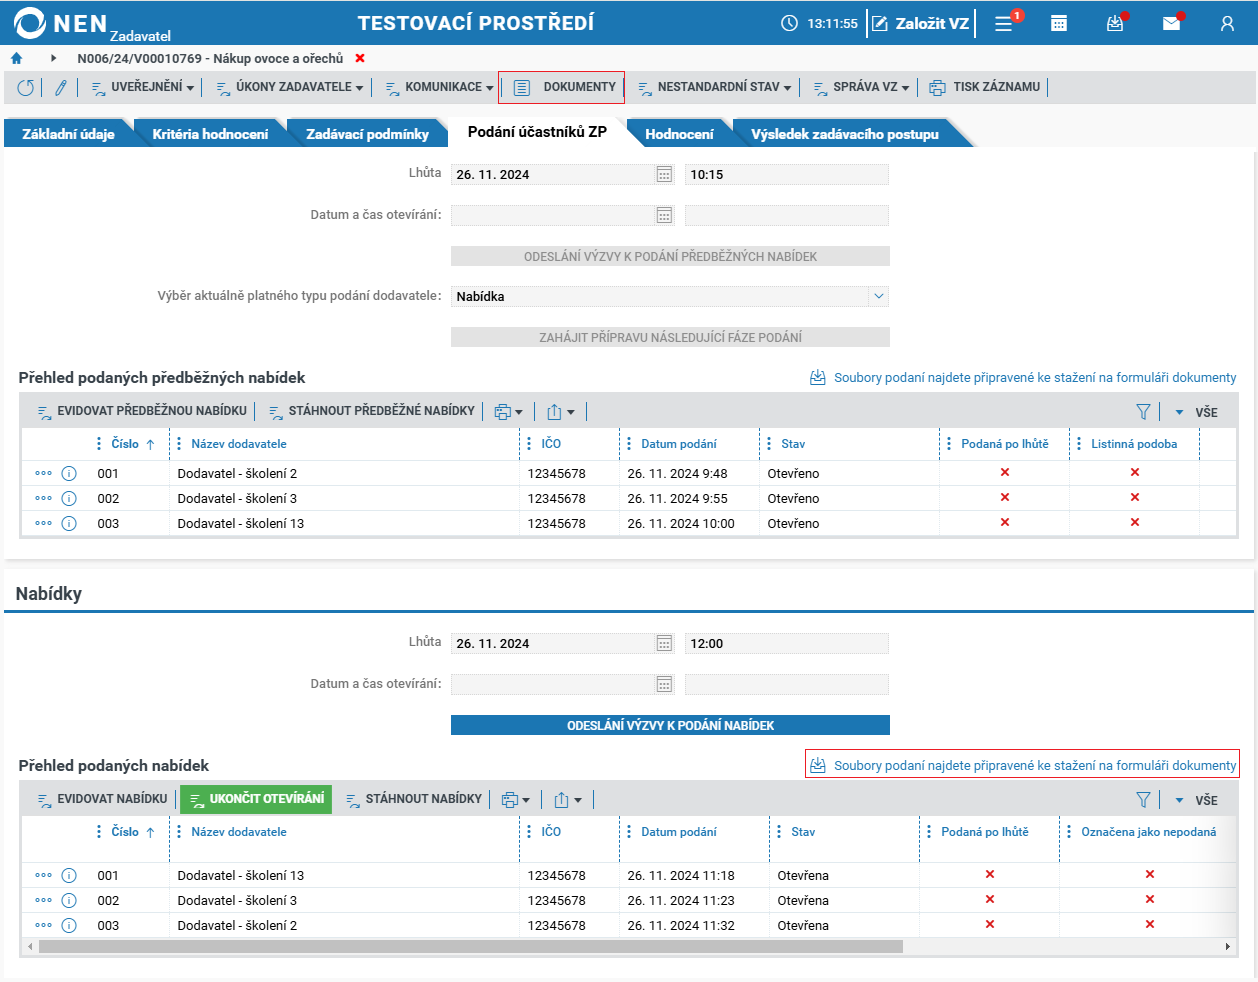Show info for preliminary offer 002 Dodavatel - školení 3

pyautogui.click(x=69, y=499)
